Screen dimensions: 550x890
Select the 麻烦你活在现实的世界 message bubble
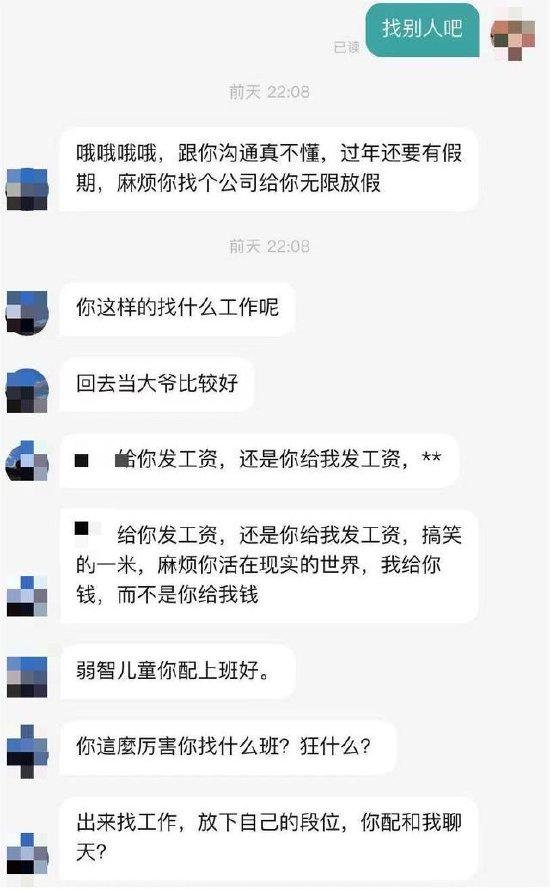point(269,566)
